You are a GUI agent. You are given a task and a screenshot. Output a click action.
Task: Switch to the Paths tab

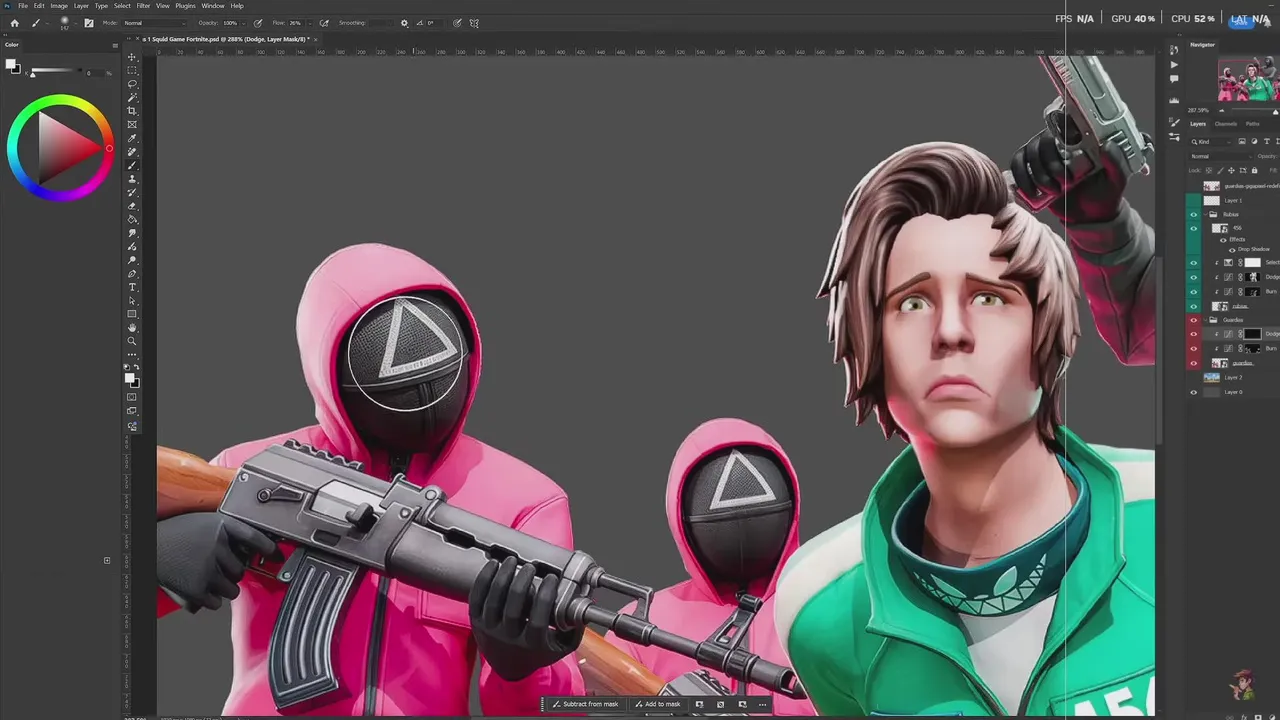tap(1252, 124)
